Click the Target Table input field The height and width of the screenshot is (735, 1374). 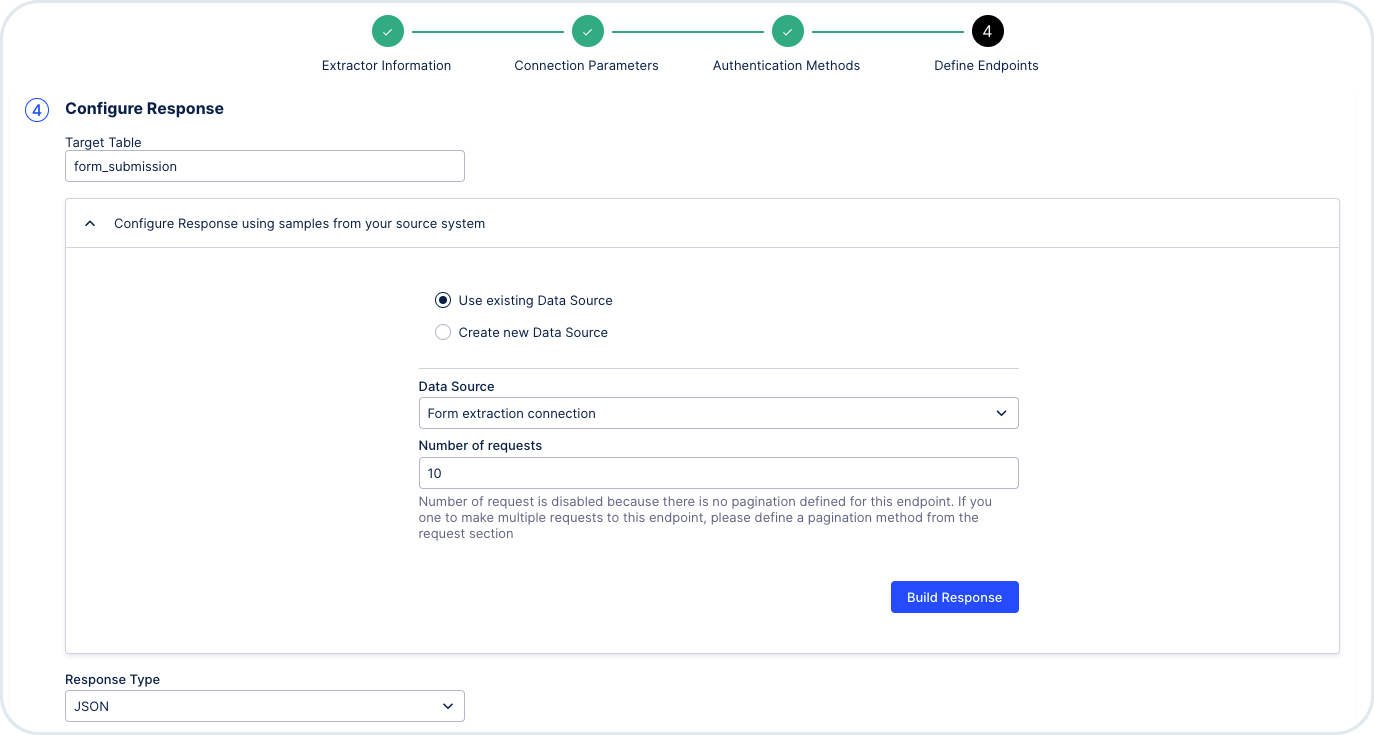click(x=265, y=166)
